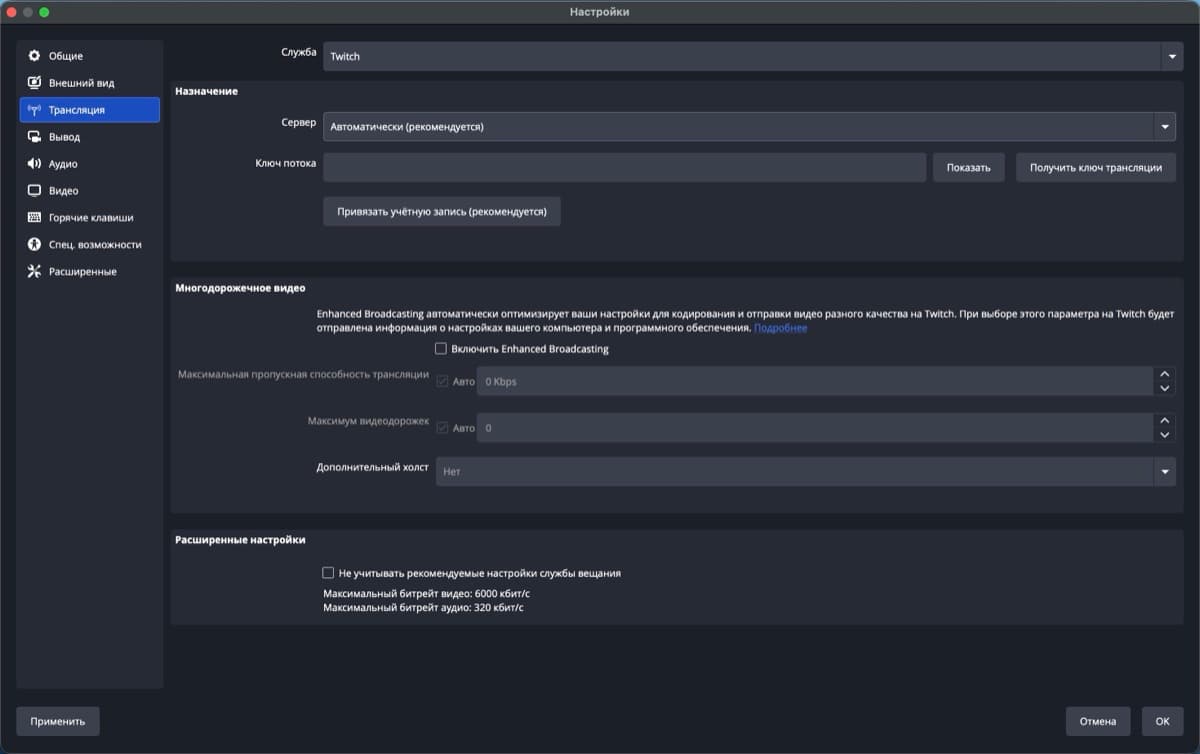1200x754 pixels.
Task: Check Не учитывать рекомендуемые настройки службы вещания
Action: click(328, 572)
